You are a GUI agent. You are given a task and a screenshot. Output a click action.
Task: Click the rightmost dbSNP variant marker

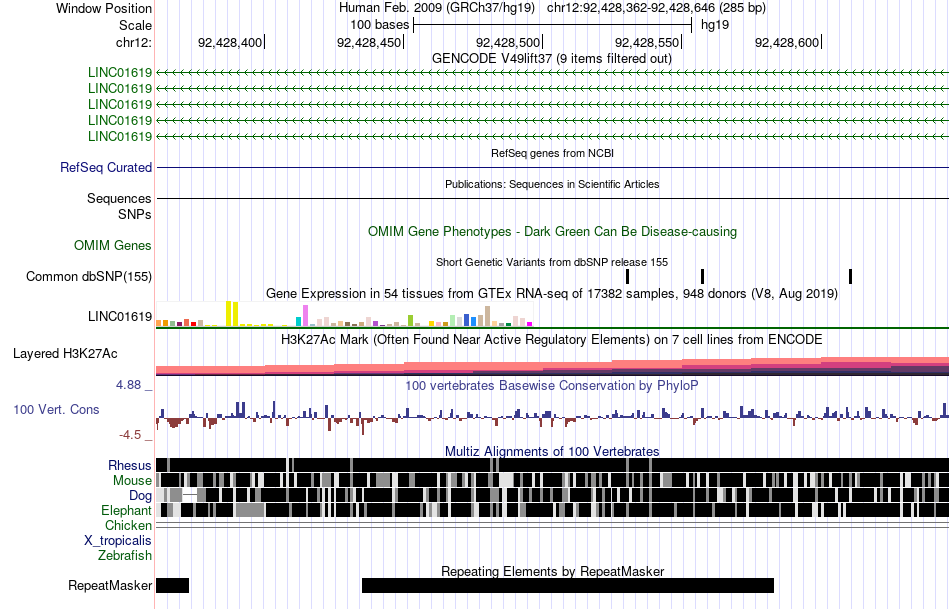851,276
